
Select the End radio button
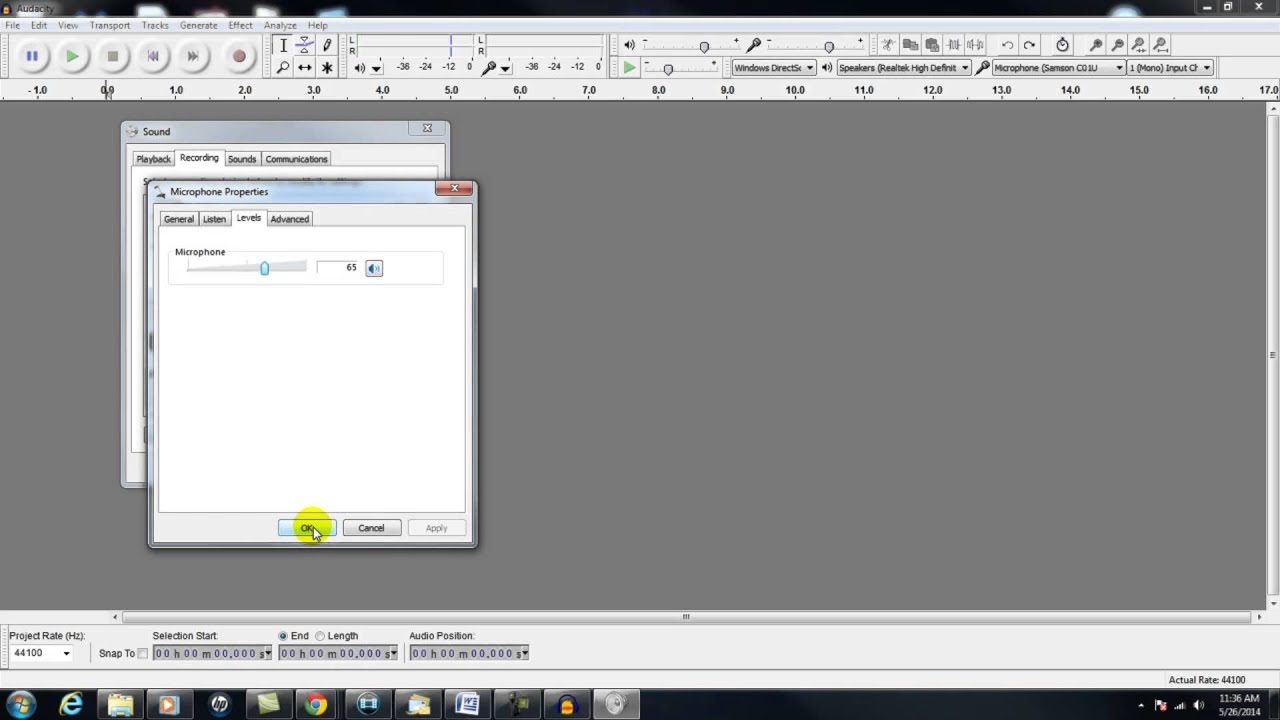(283, 636)
